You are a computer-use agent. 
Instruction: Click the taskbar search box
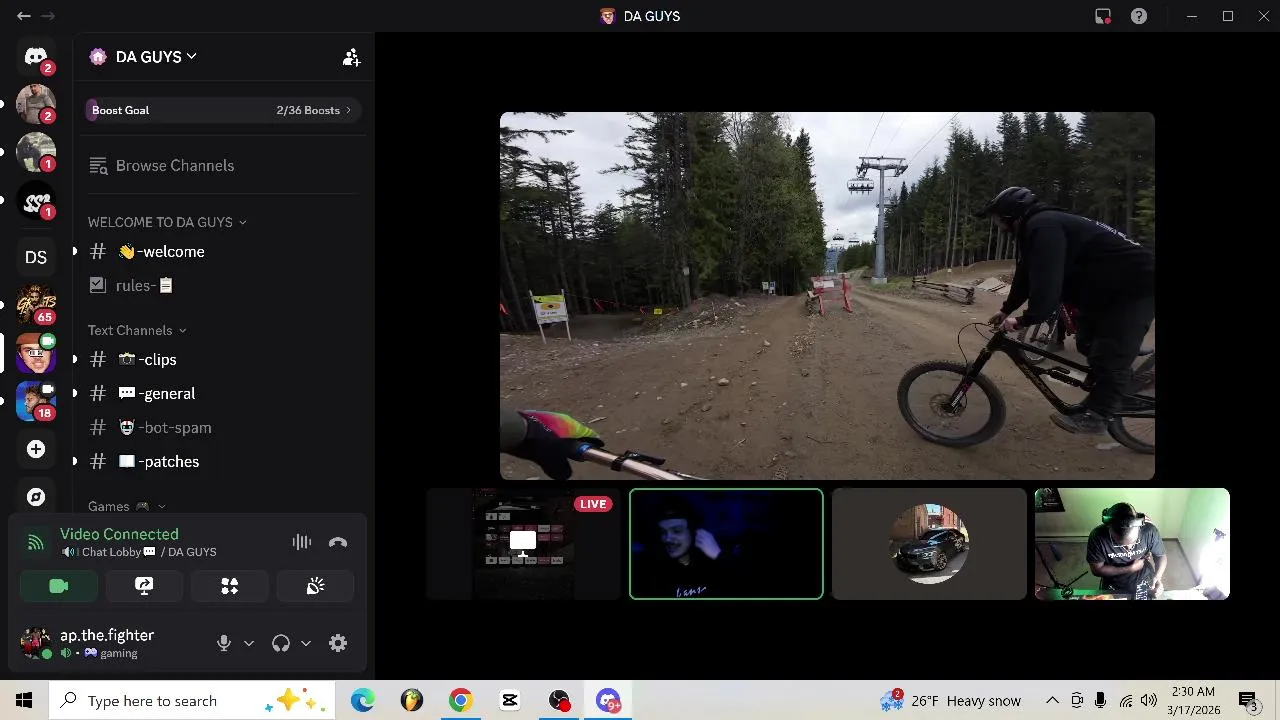click(x=191, y=700)
